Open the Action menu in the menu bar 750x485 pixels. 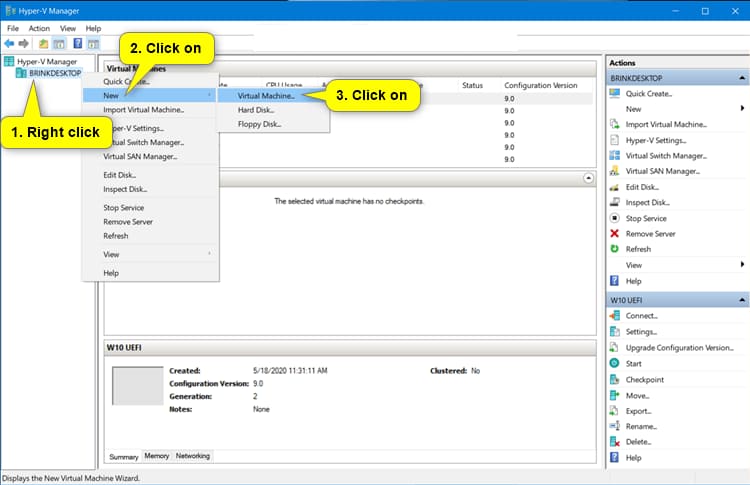click(39, 29)
